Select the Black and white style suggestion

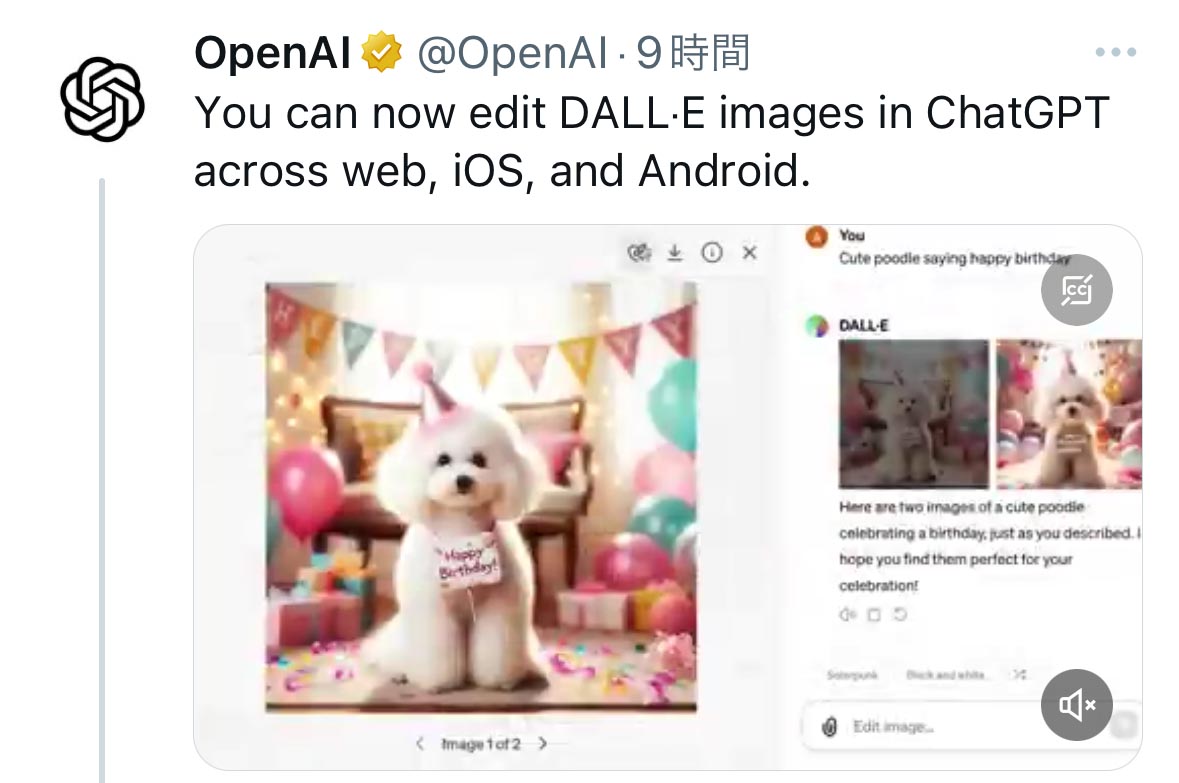(x=945, y=675)
